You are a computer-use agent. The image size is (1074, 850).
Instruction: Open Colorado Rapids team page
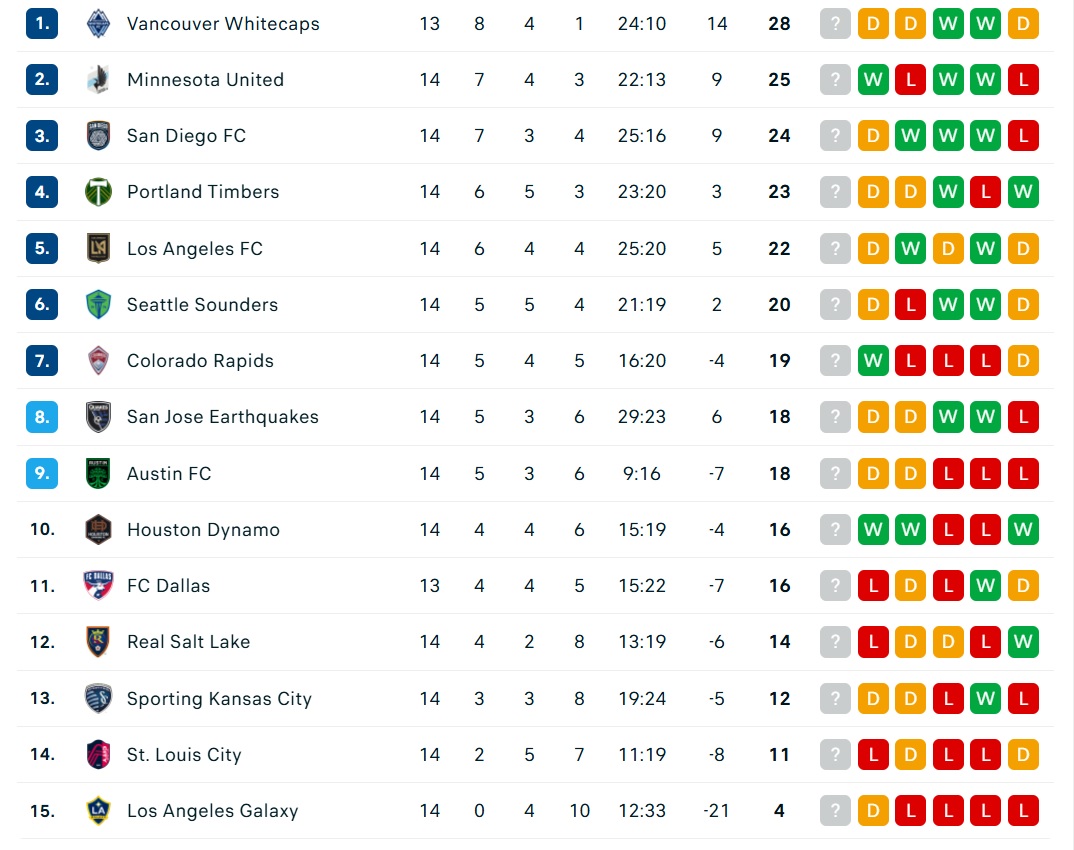200,361
